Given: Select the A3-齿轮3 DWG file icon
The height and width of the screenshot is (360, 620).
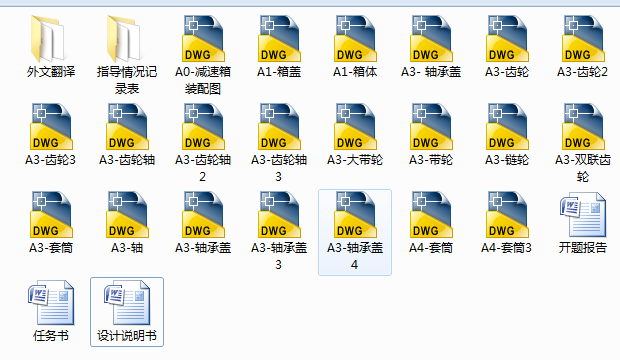Looking at the screenshot, I should coord(51,127).
